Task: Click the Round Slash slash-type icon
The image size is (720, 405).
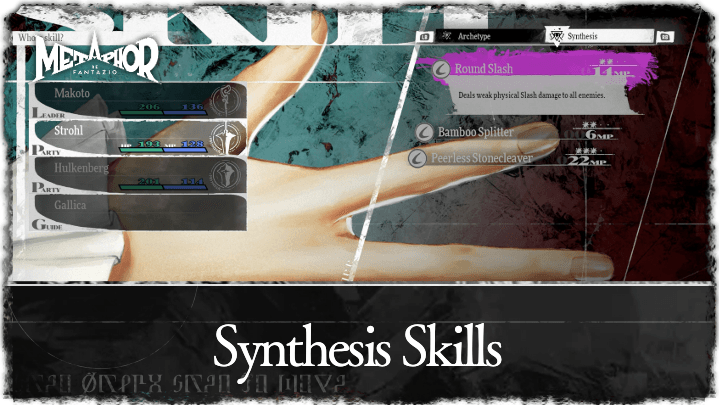Action: (441, 69)
